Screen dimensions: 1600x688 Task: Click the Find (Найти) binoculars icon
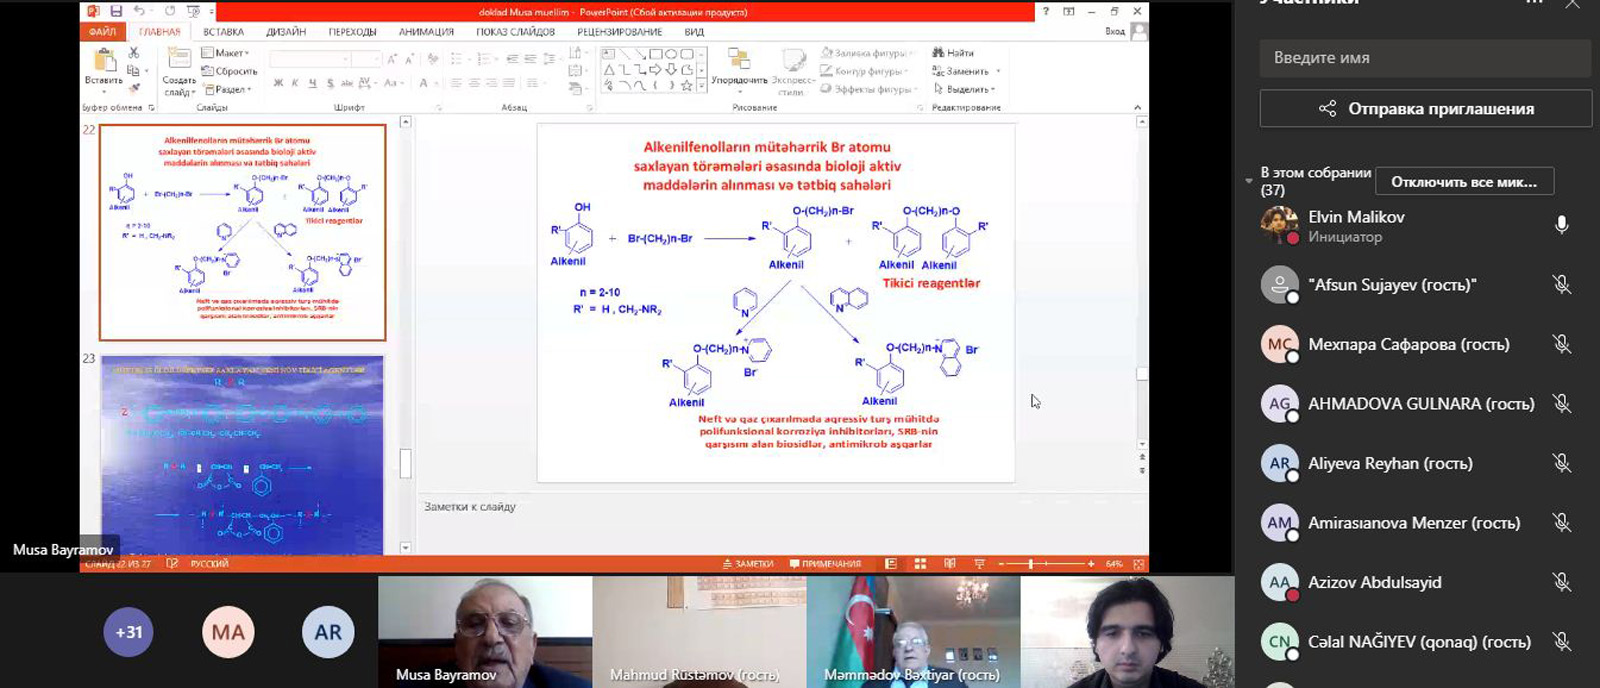click(938, 52)
